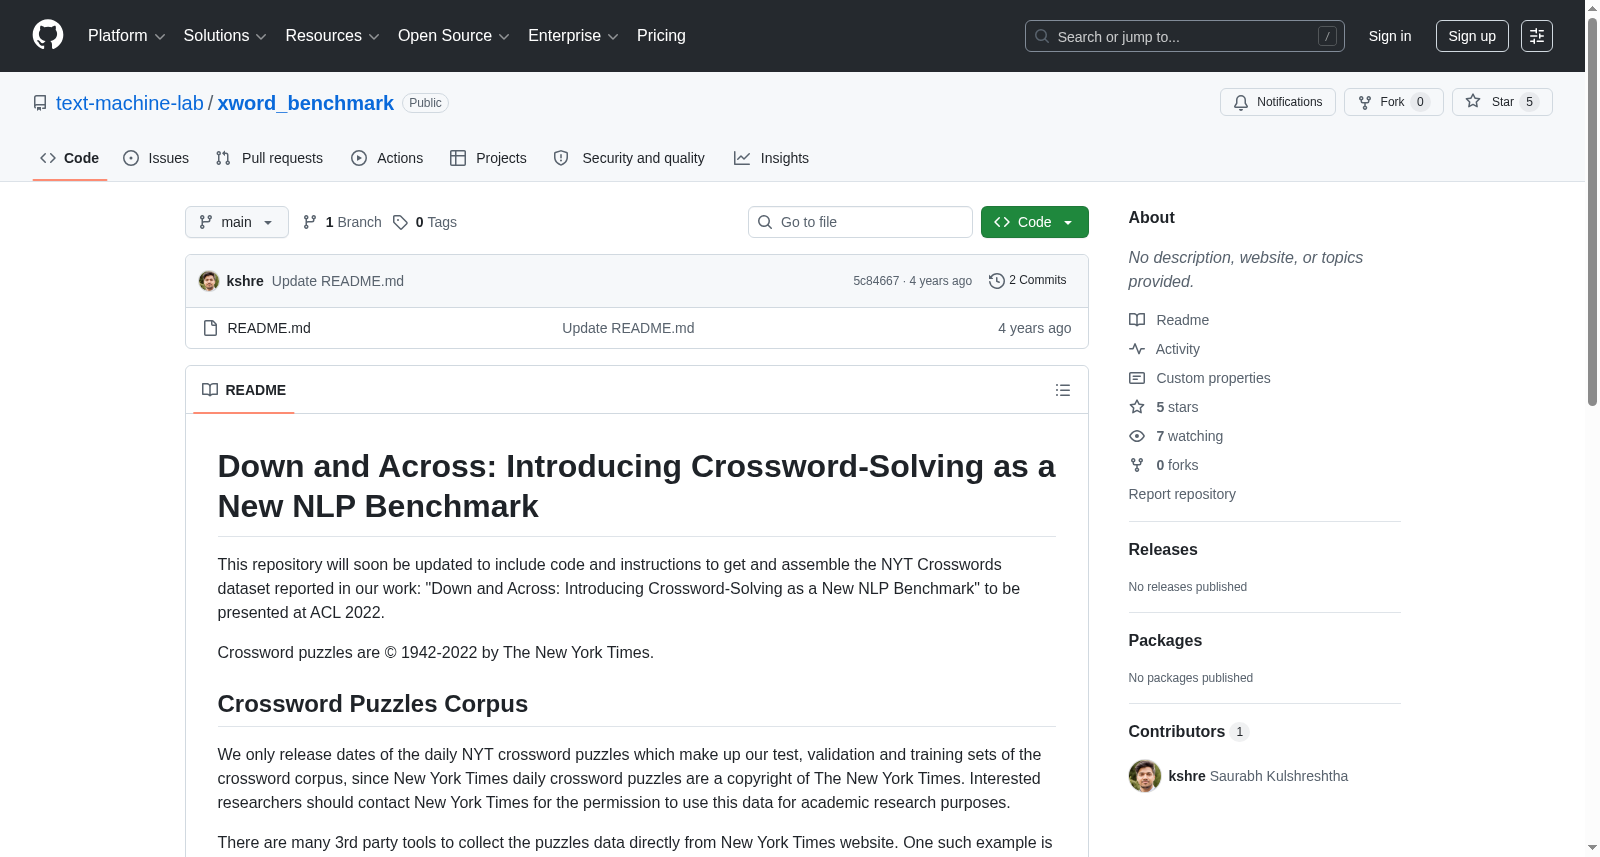
Task: Switch to the Actions tab
Action: [387, 158]
